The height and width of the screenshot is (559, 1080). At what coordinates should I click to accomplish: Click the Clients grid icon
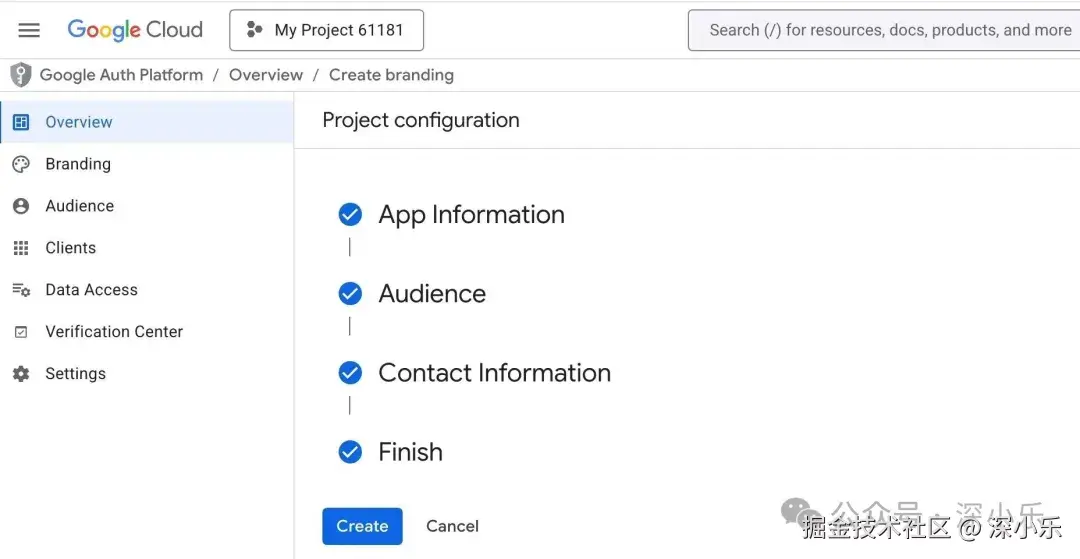pyautogui.click(x=21, y=248)
